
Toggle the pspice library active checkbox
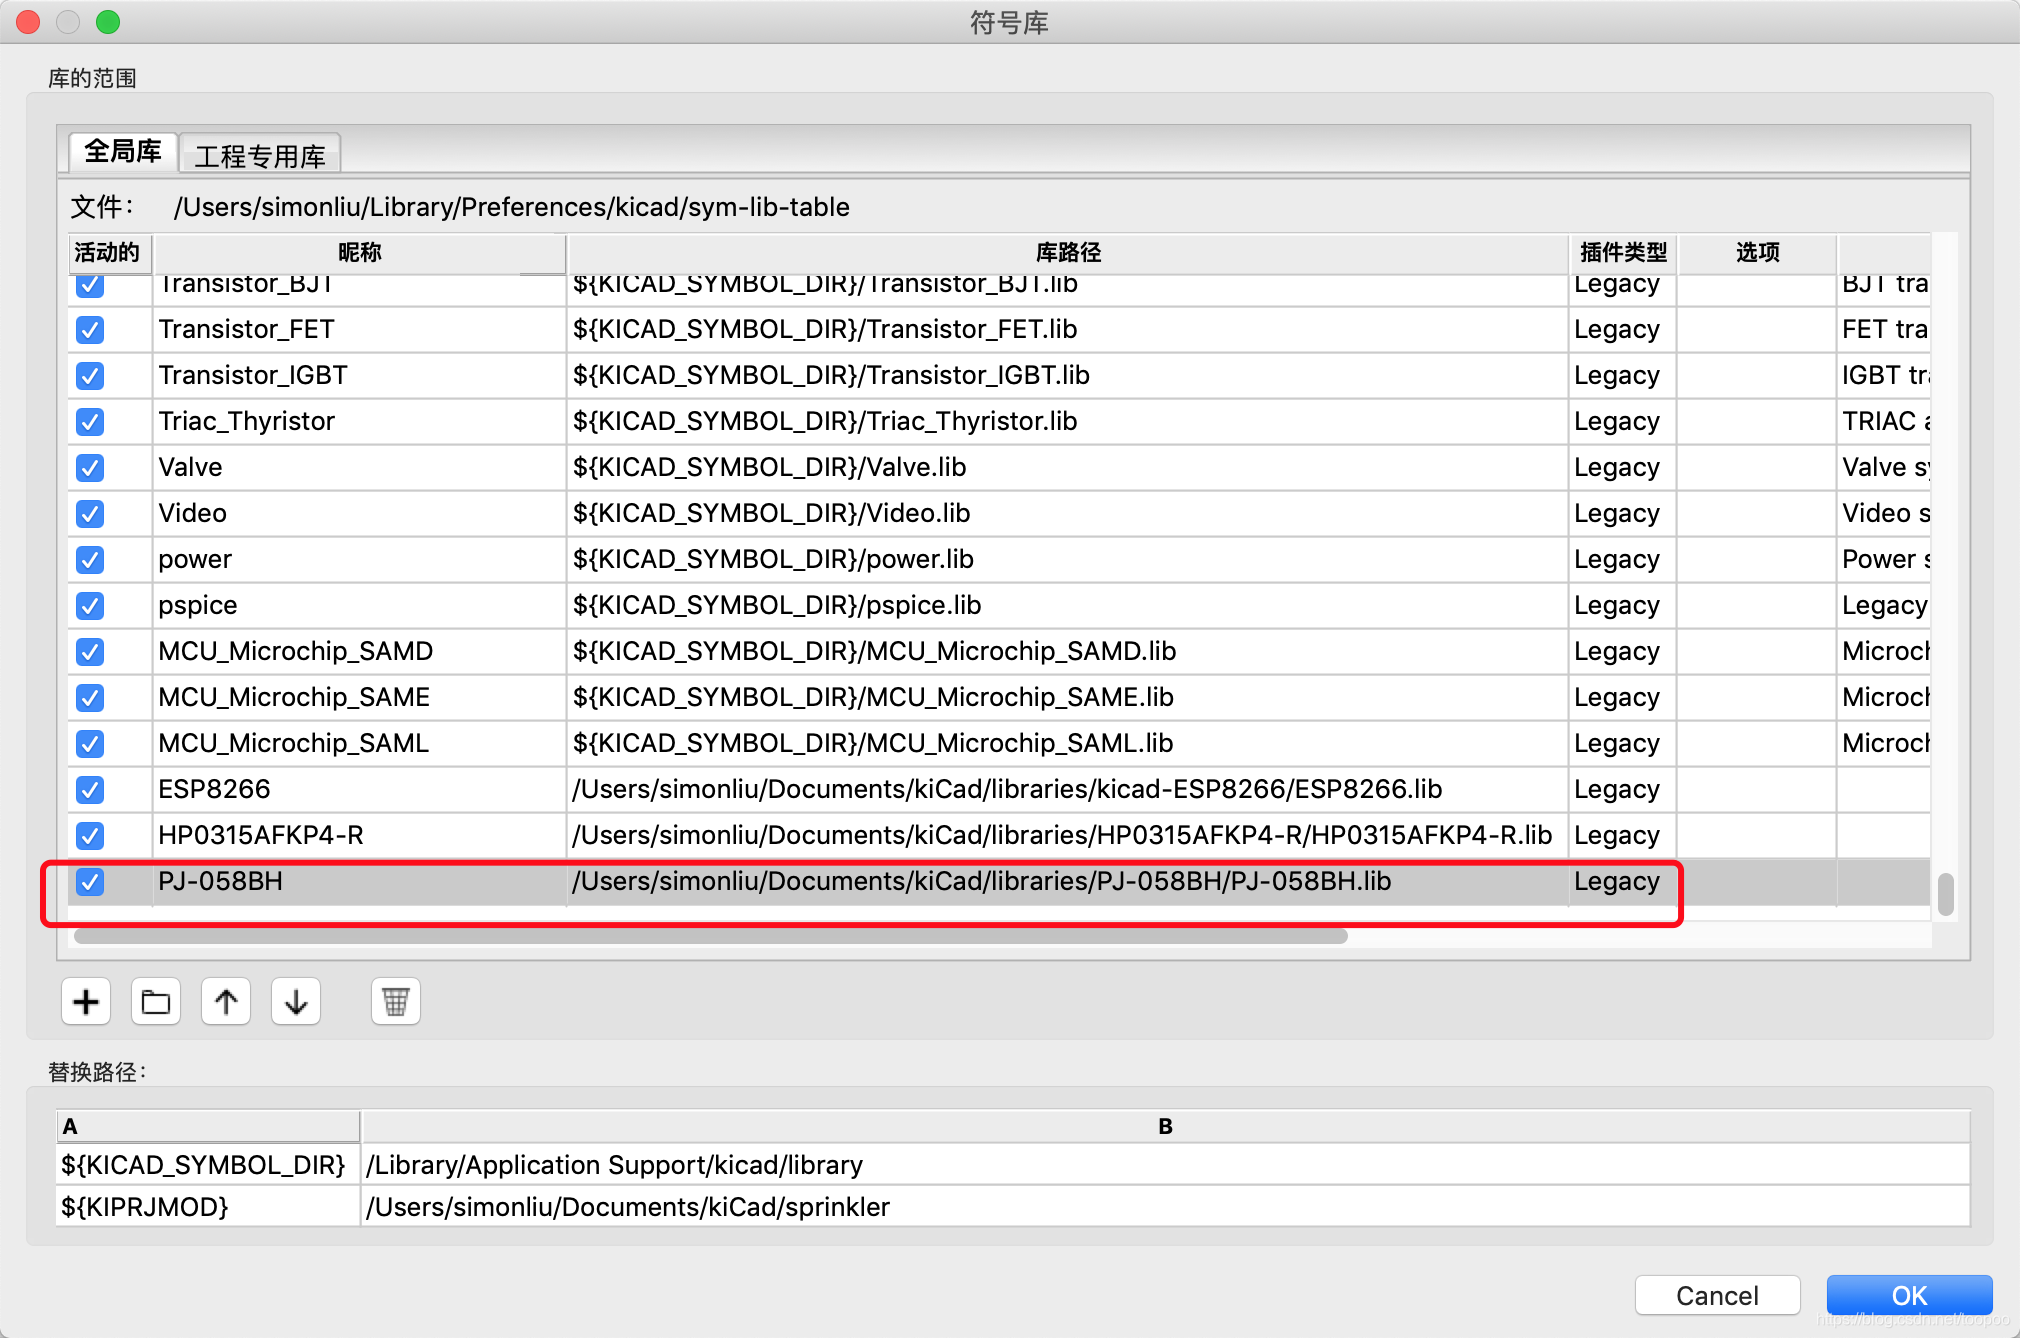point(90,605)
